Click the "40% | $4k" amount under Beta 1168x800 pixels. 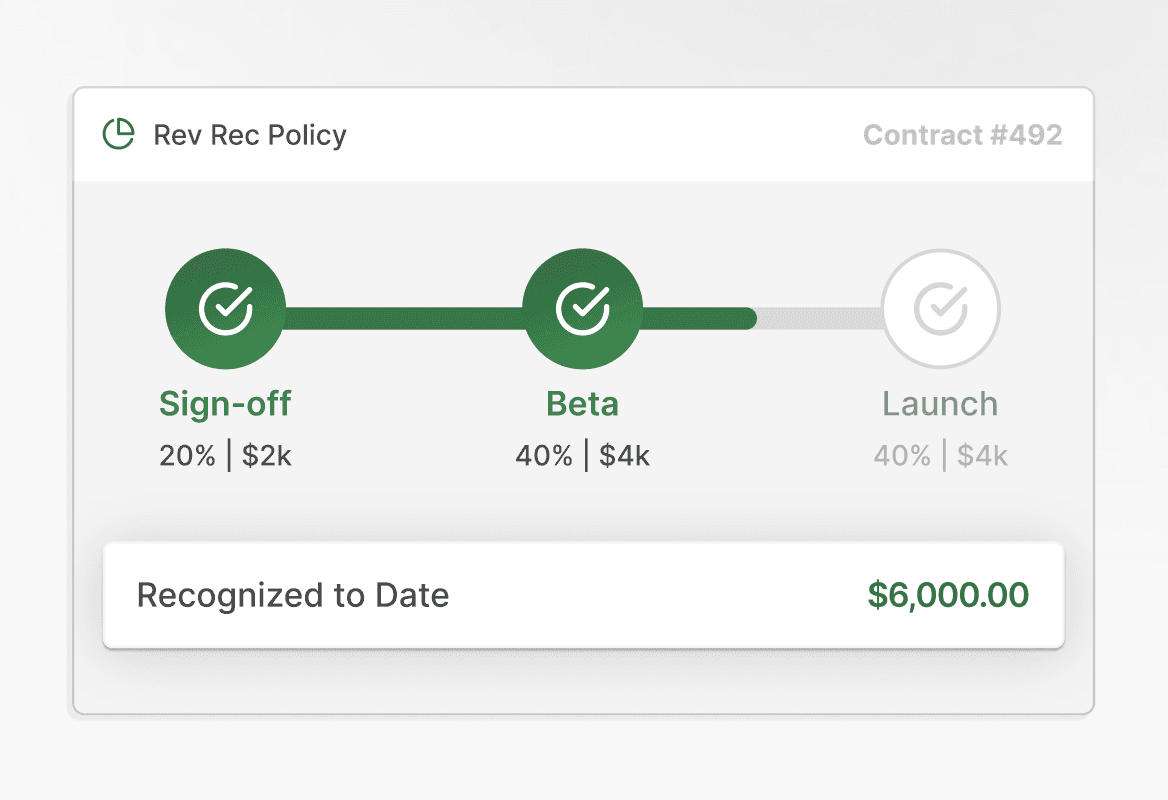[583, 456]
